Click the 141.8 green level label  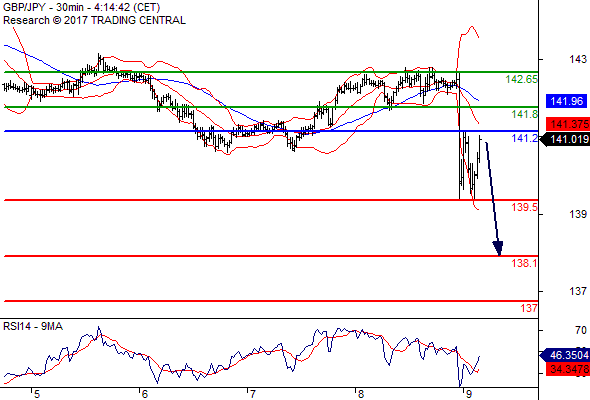(x=525, y=114)
